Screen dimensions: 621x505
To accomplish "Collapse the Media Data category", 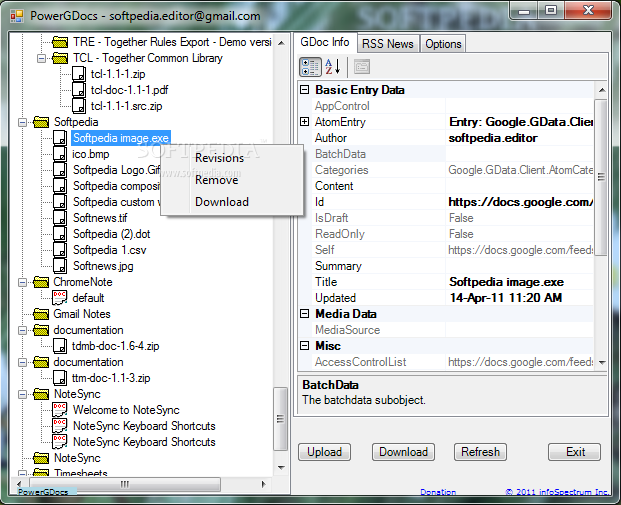I will coord(304,314).
